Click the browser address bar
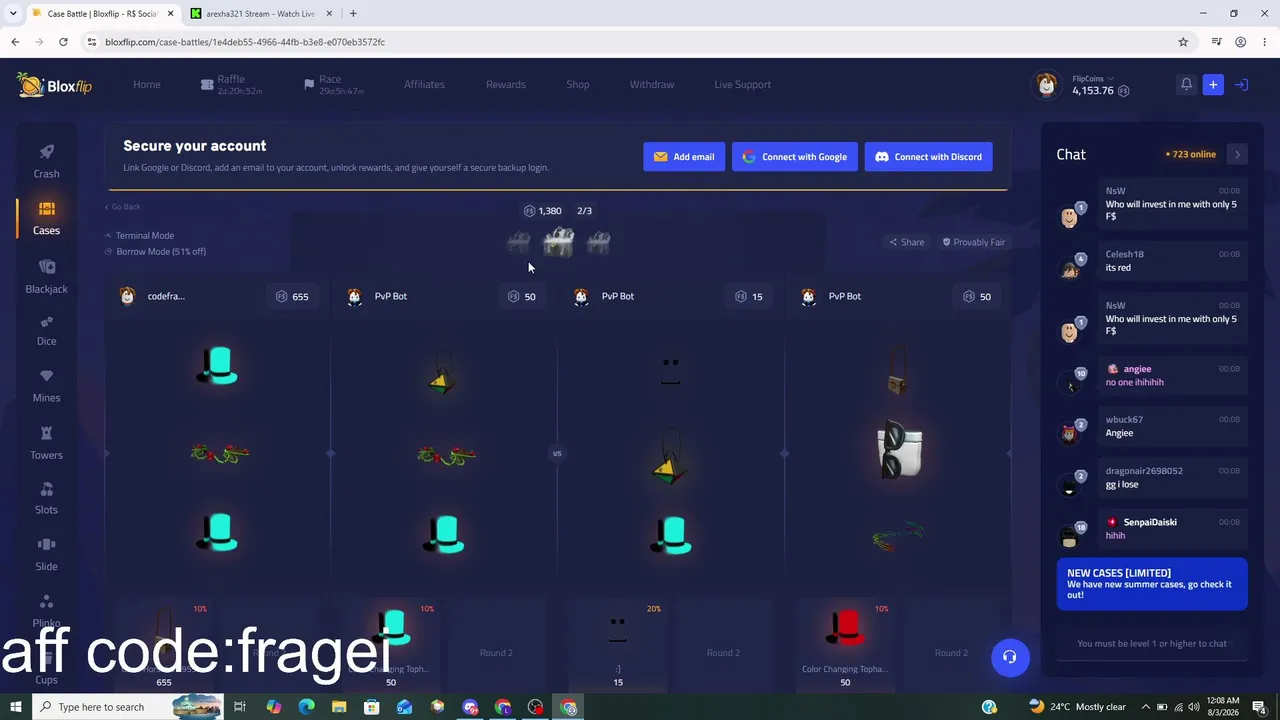 pos(630,42)
